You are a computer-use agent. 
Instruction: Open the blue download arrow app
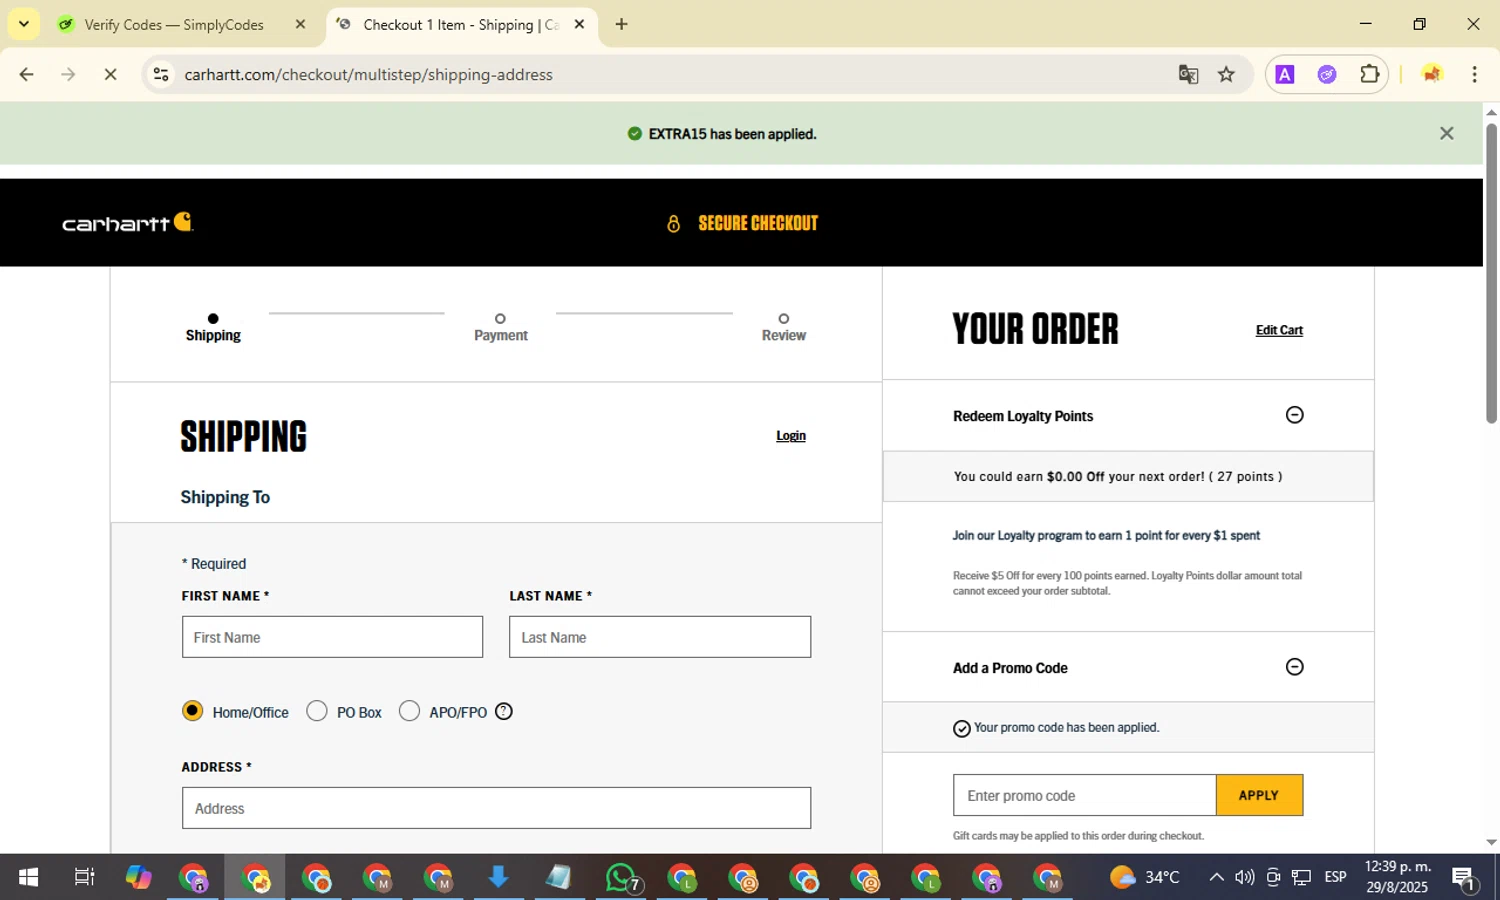498,878
